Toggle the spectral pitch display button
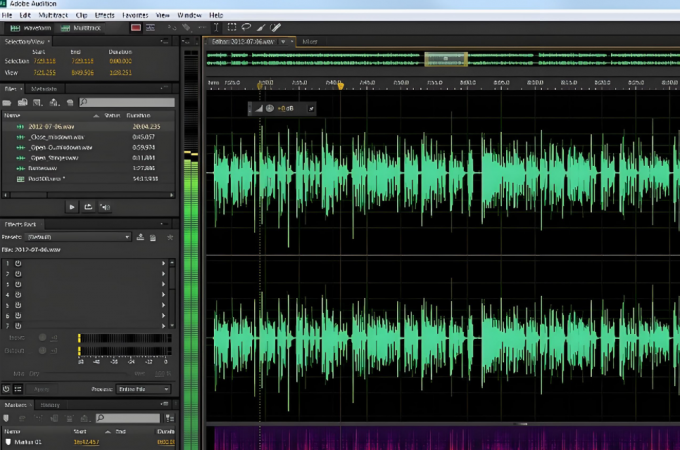The width and height of the screenshot is (680, 450). [x=150, y=28]
